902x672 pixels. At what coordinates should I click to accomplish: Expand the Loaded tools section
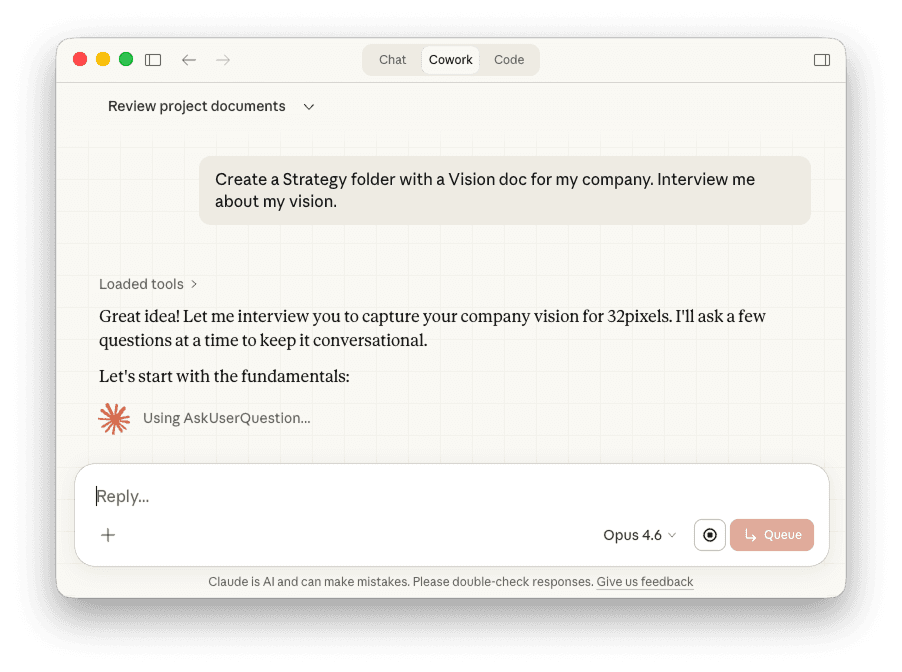click(x=148, y=284)
